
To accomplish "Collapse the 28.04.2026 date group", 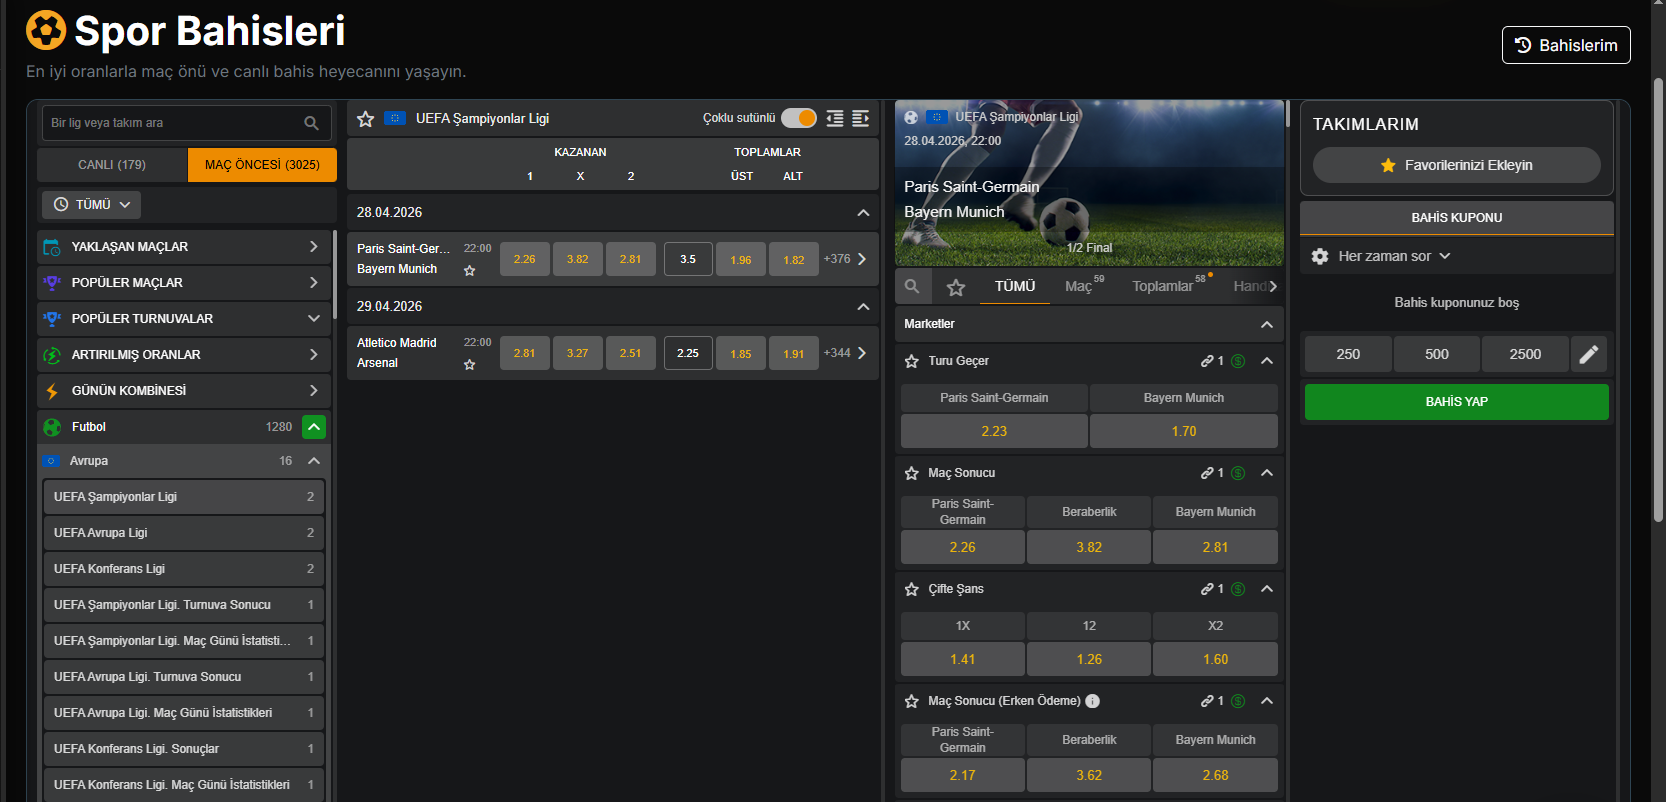I will coord(863,213).
